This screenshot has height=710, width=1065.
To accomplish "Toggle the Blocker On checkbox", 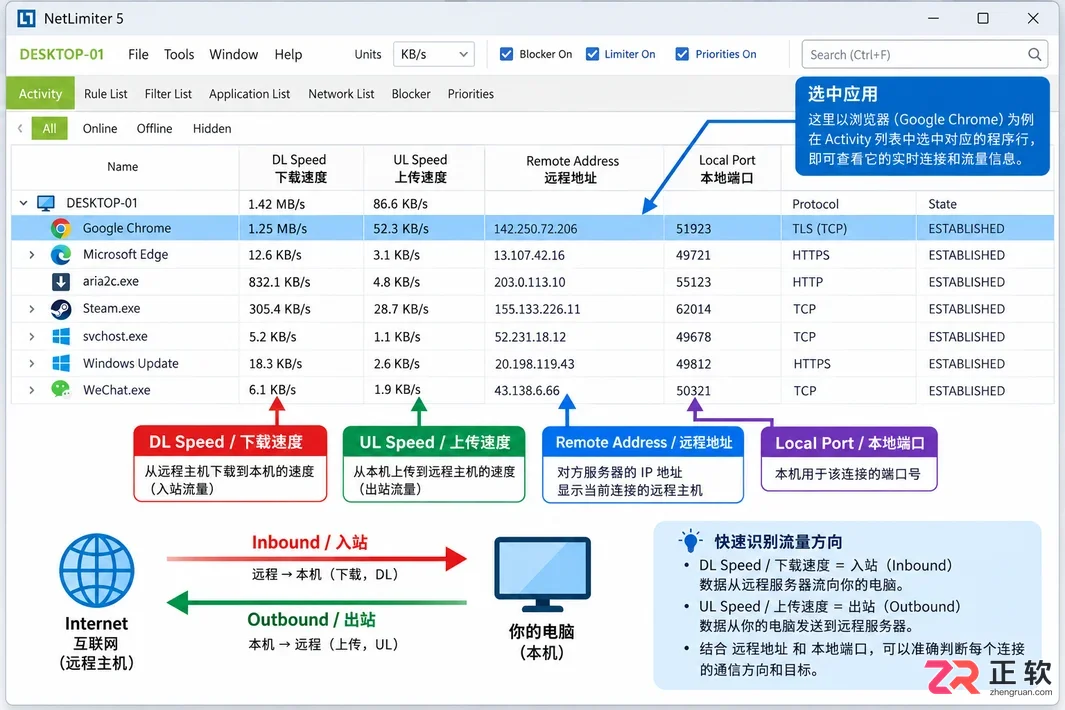I will click(506, 54).
